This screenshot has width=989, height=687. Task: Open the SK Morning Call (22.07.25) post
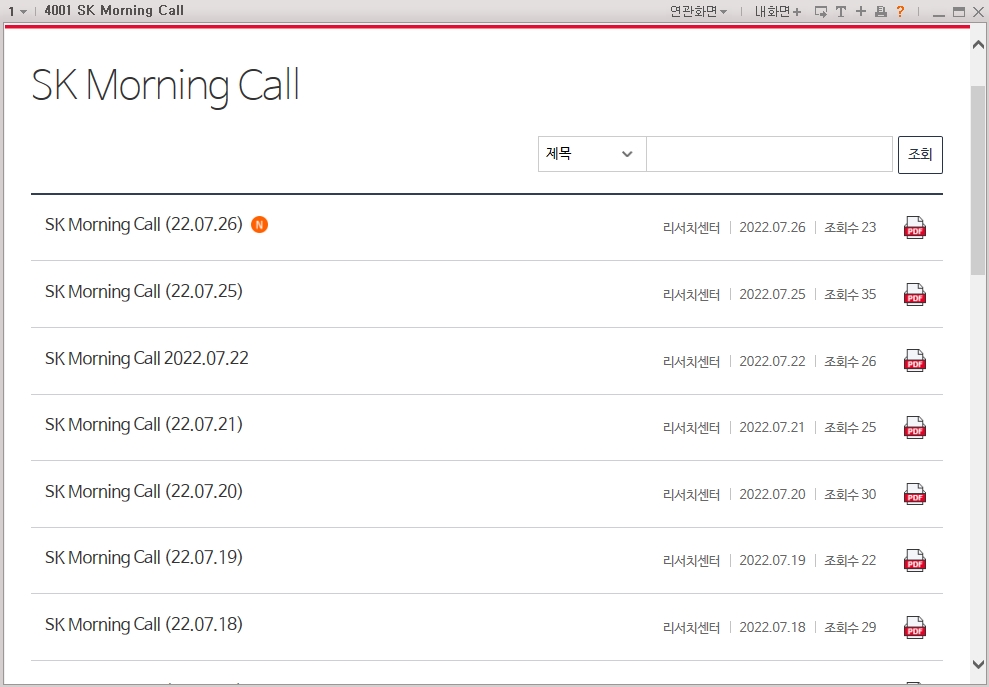[144, 291]
